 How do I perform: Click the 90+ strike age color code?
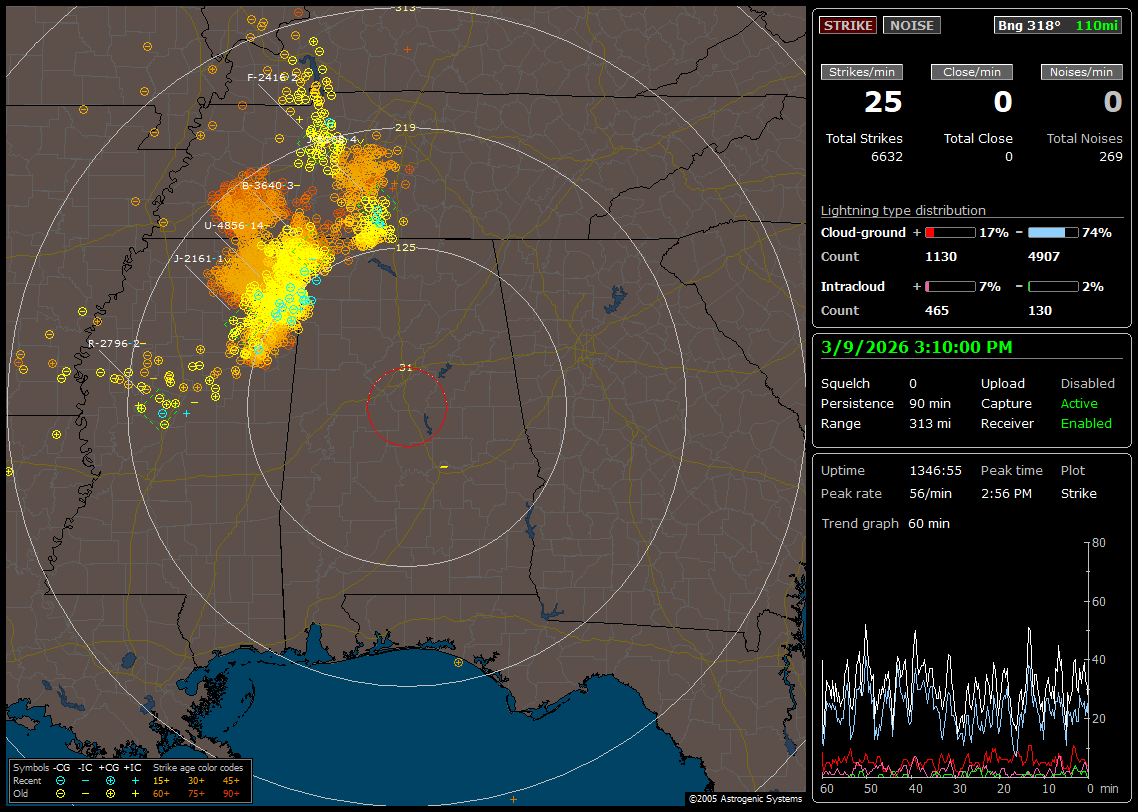point(230,793)
